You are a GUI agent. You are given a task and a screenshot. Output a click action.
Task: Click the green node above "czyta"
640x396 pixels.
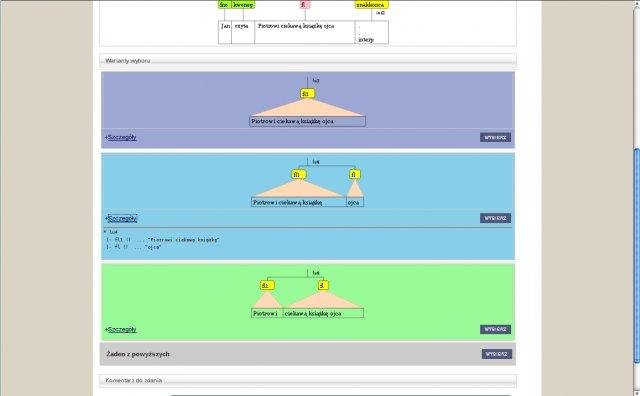click(243, 4)
